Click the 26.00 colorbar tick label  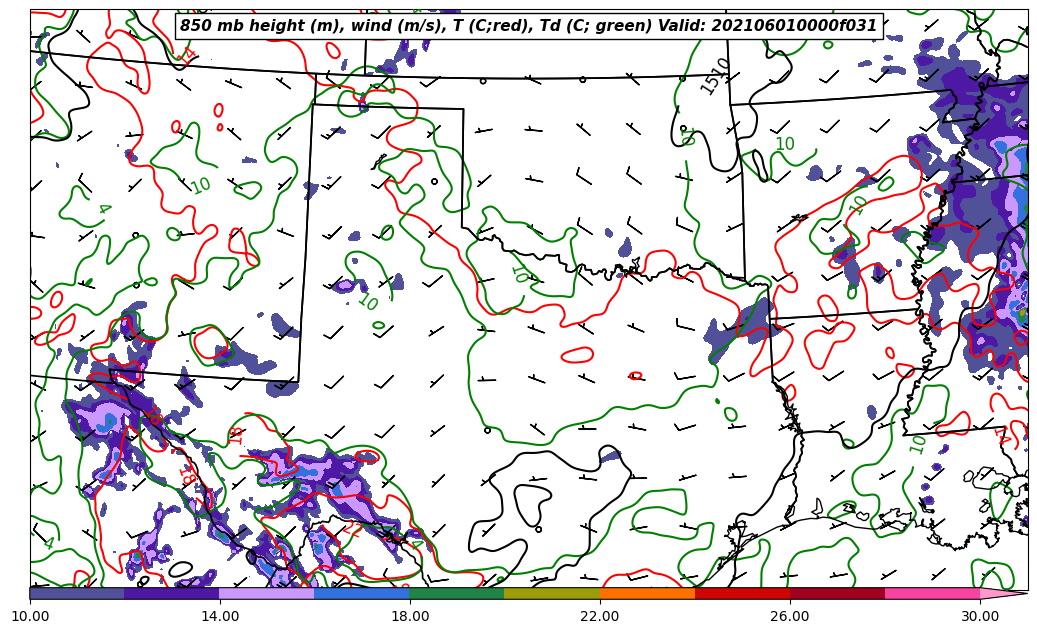790,616
